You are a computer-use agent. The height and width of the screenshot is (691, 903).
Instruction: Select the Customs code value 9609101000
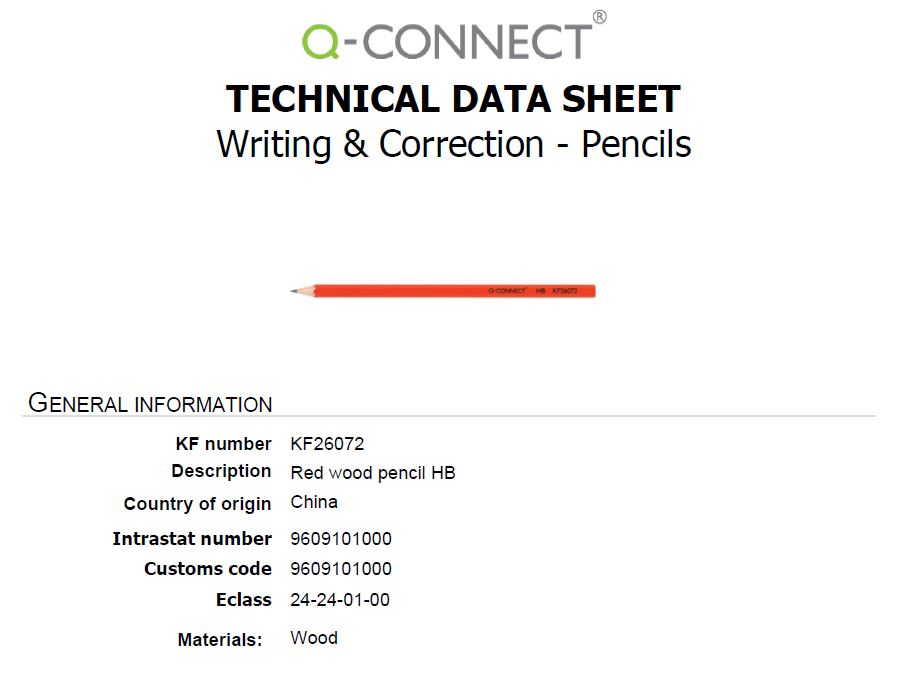click(341, 569)
